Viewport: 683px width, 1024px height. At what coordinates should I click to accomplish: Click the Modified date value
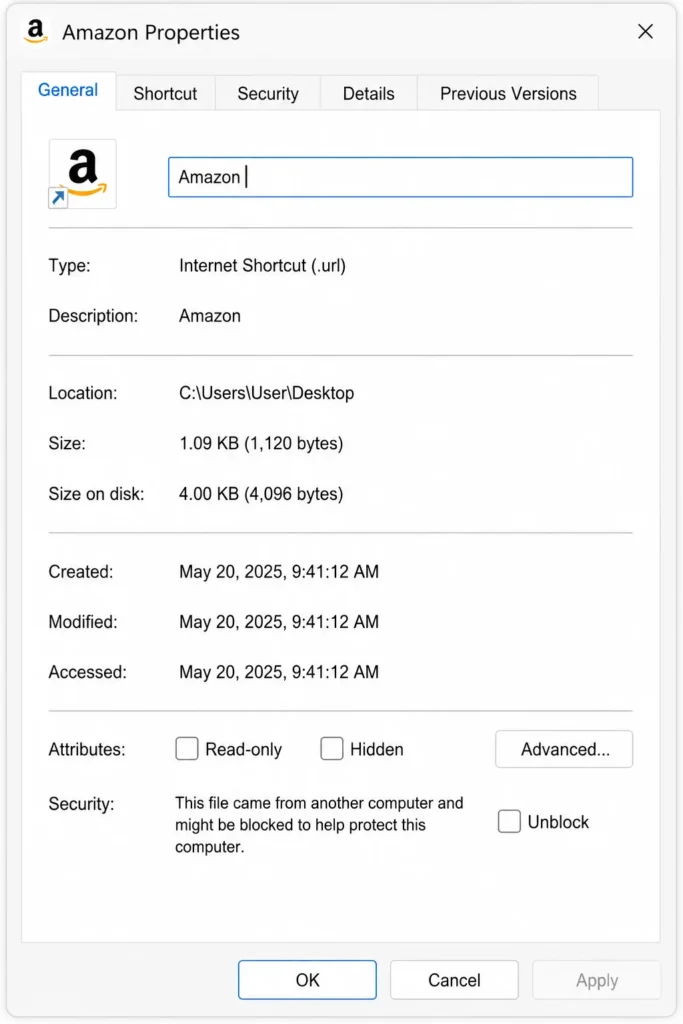pyautogui.click(x=279, y=621)
